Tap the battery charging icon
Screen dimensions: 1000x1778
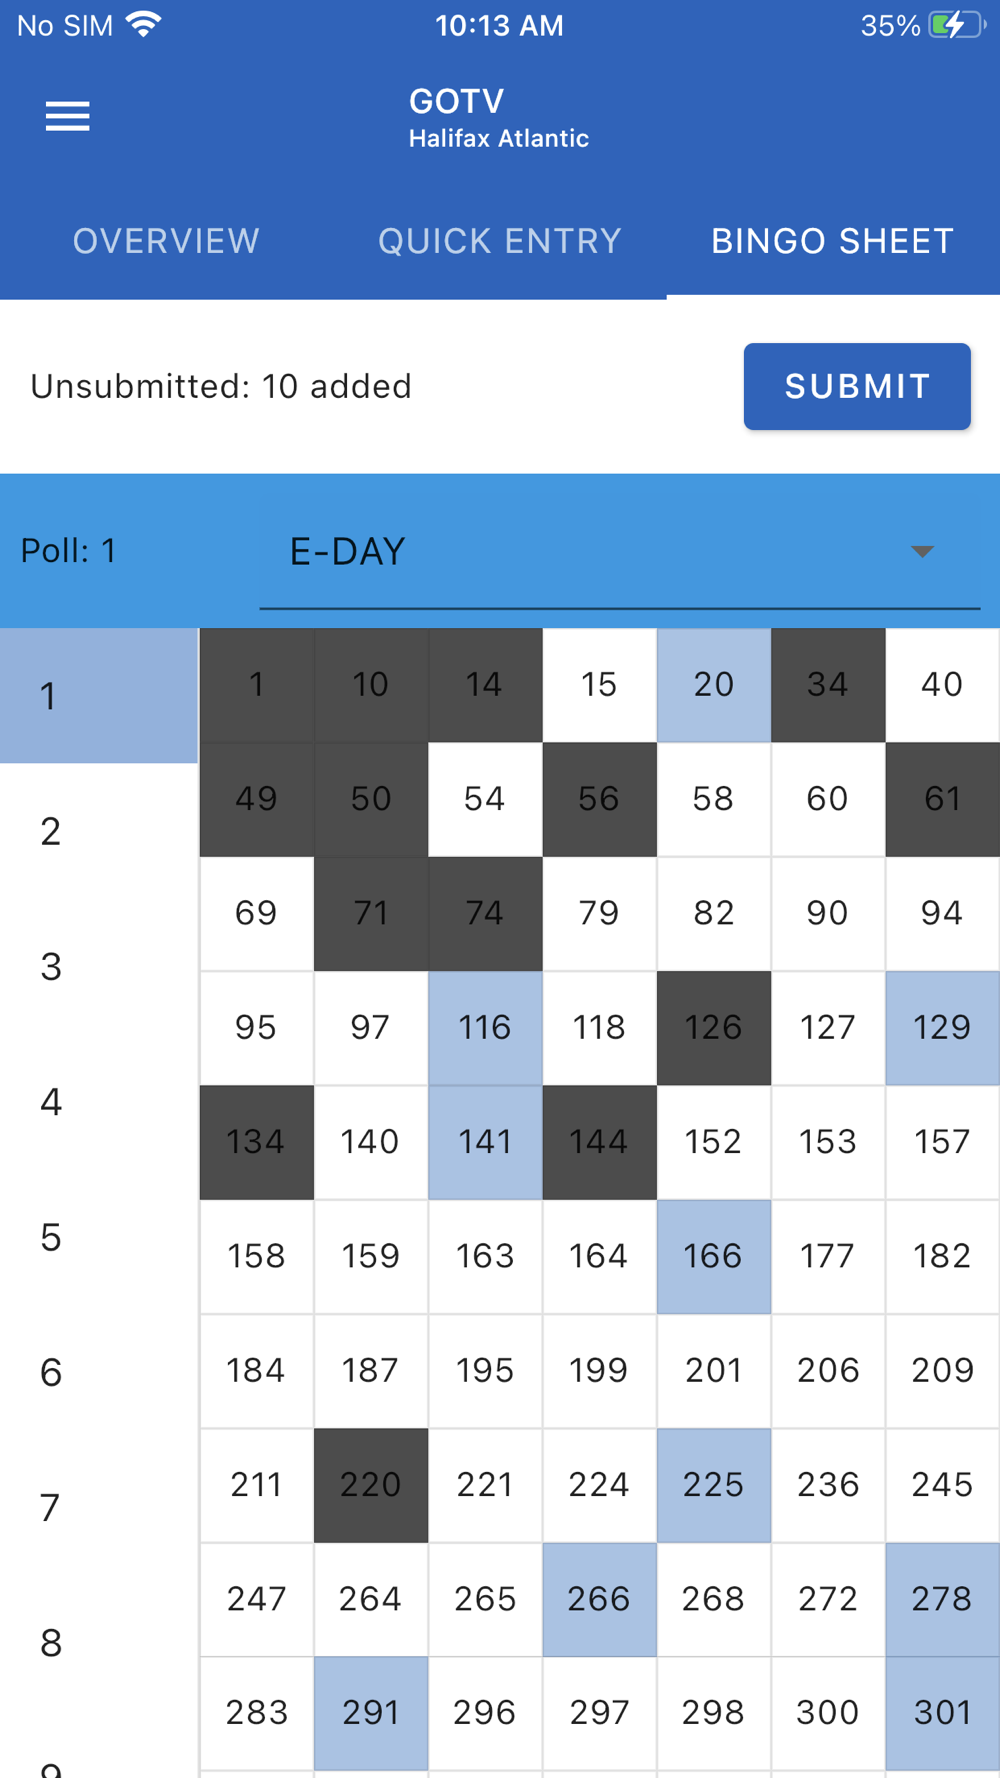pos(955,25)
